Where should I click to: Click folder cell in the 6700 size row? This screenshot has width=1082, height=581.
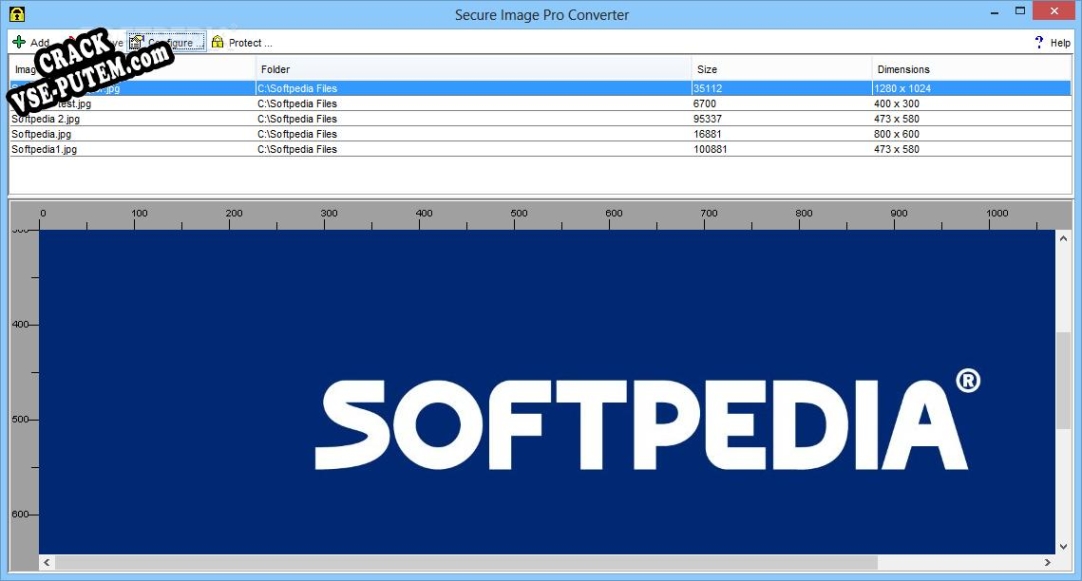tap(297, 104)
